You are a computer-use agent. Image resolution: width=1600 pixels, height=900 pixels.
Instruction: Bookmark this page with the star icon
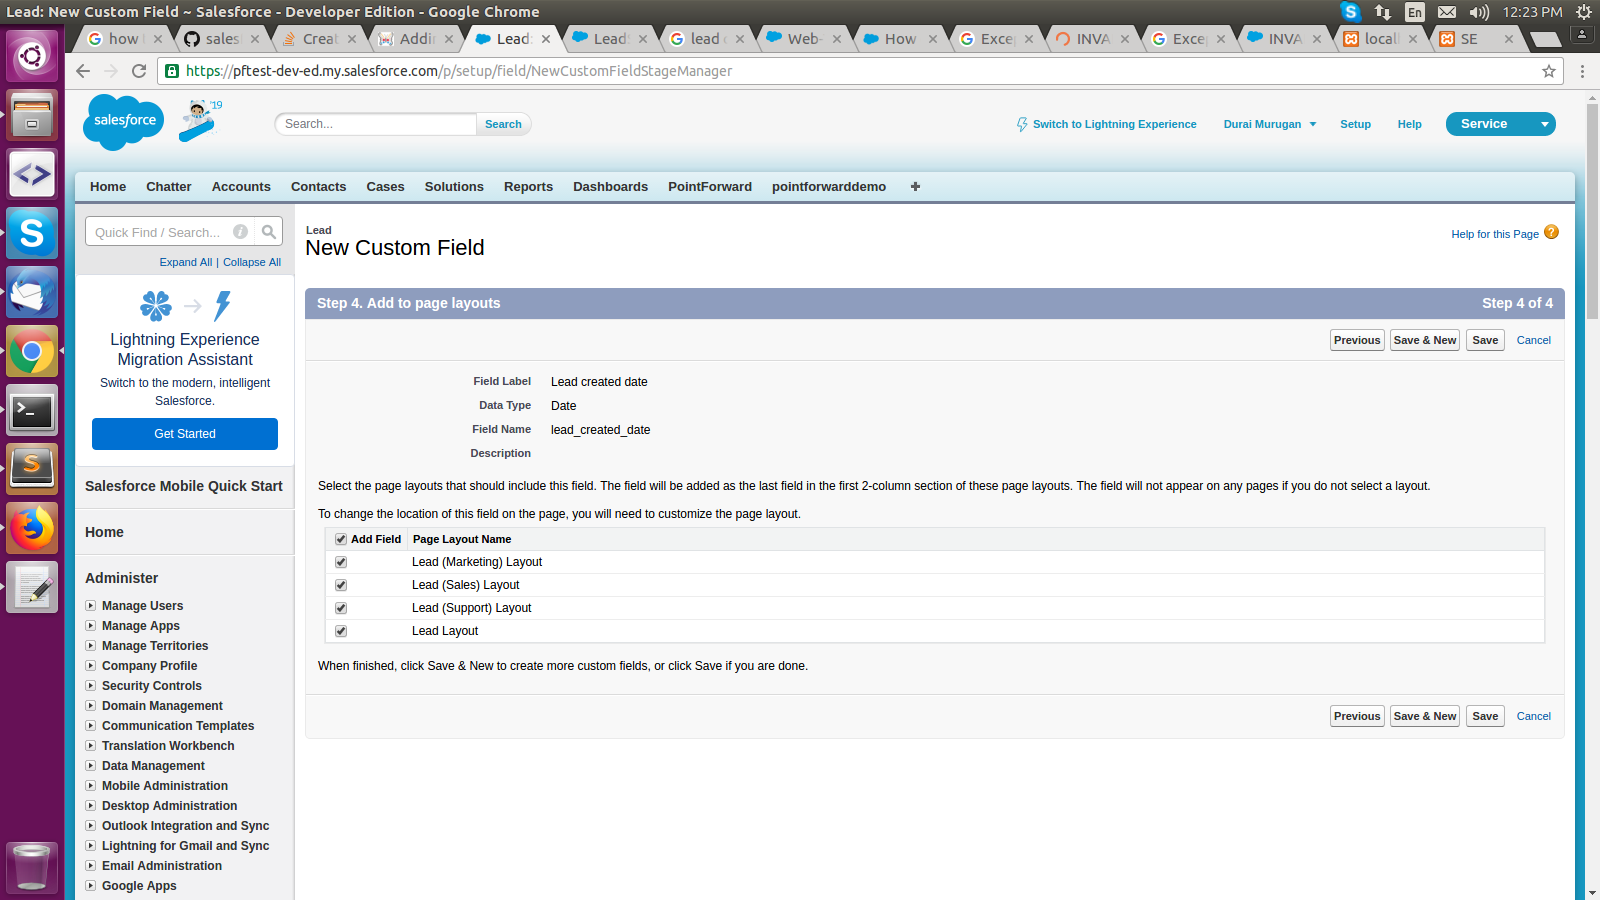tap(1549, 71)
